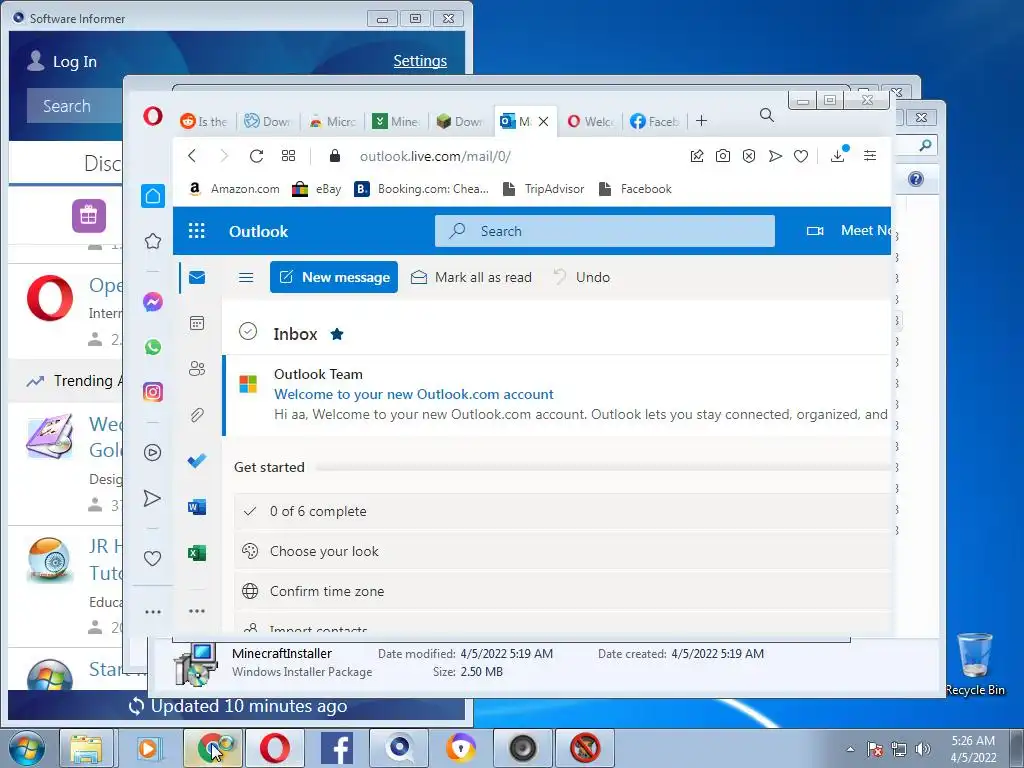Screen dimensions: 1024x768
Task: Click Software Informer Search box
Action: 75,106
